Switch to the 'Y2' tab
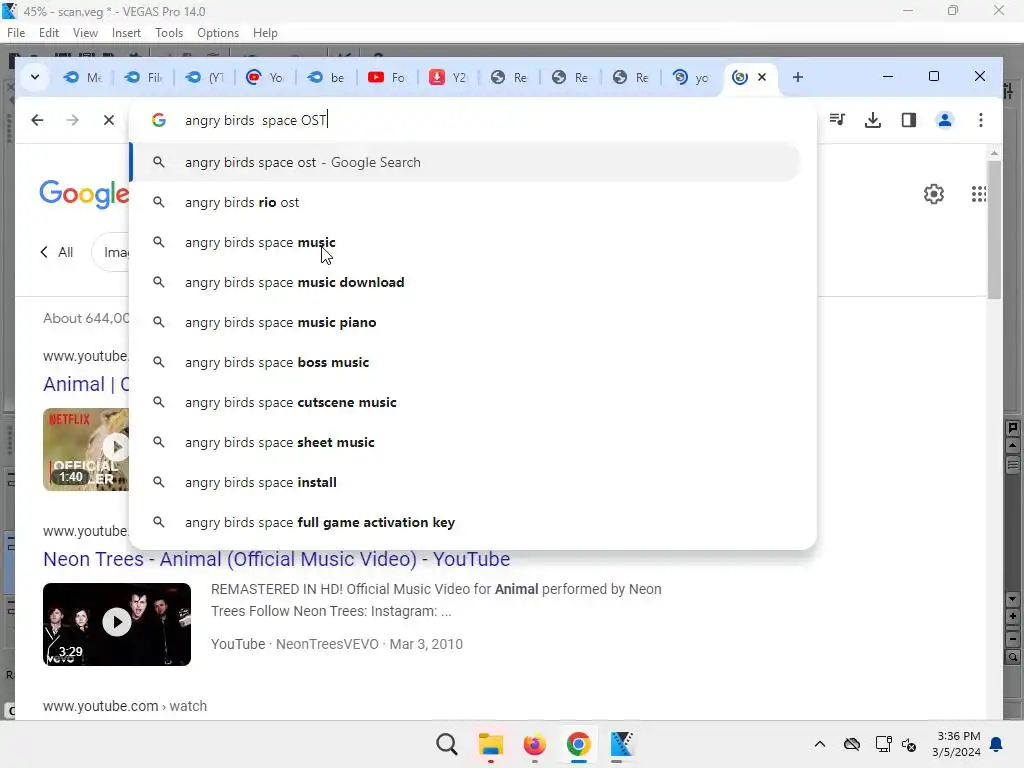Viewport: 1024px width, 768px height. tap(448, 77)
